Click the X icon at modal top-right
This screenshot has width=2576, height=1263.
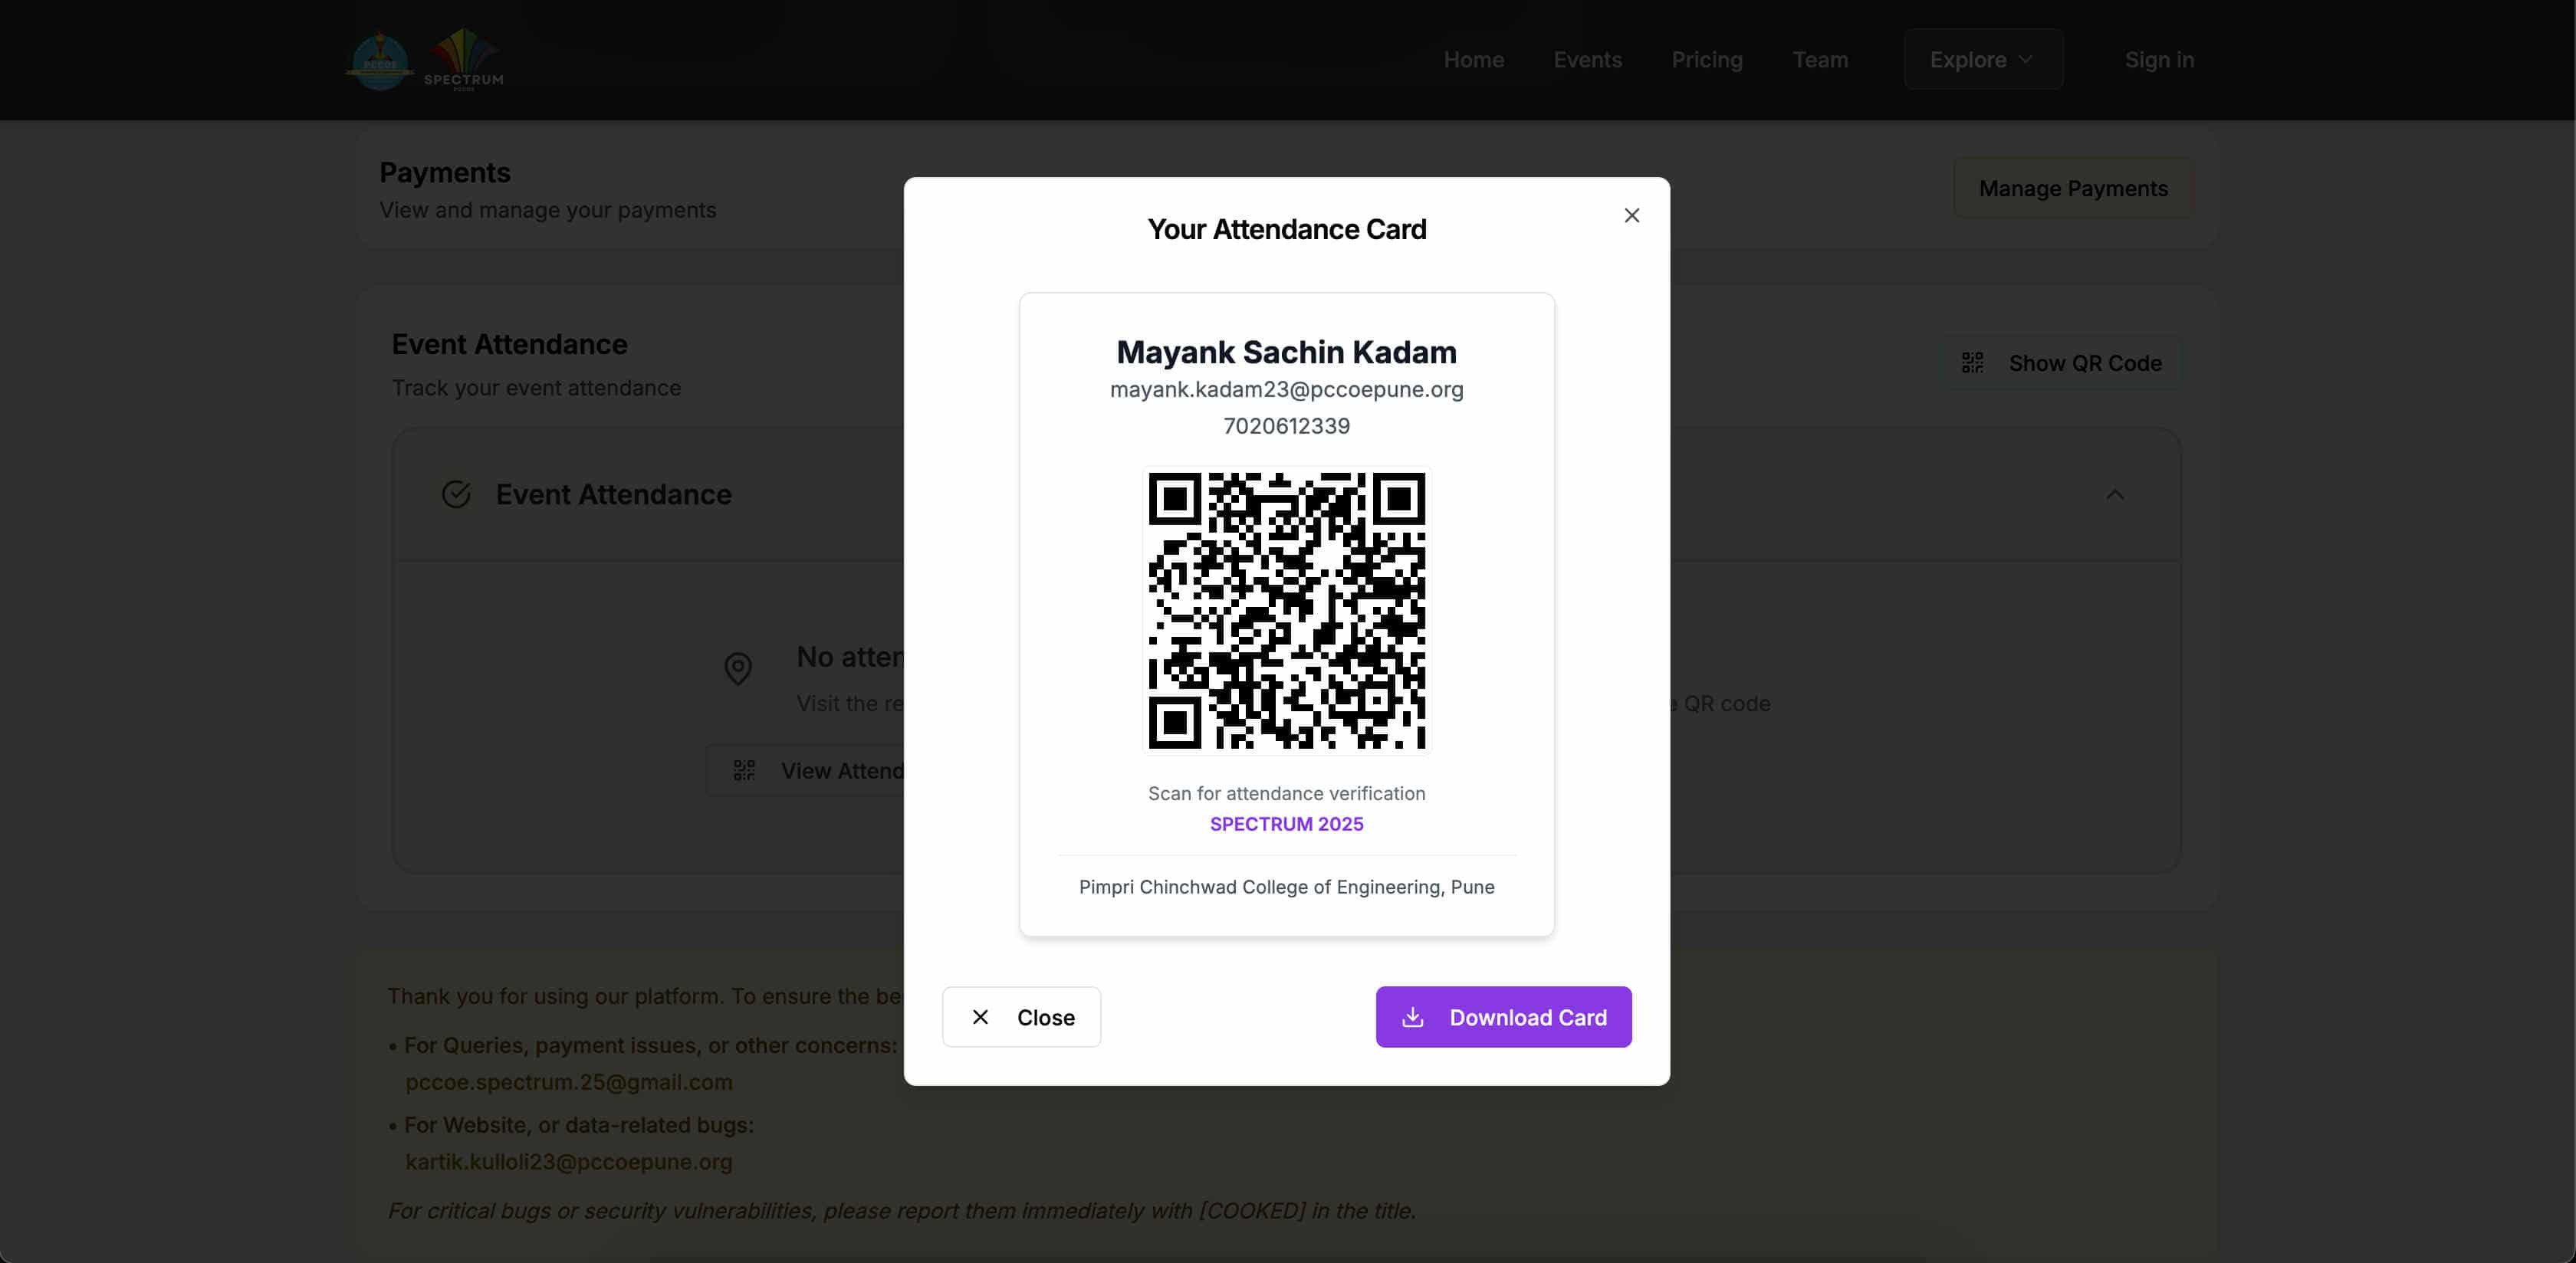coord(1631,215)
